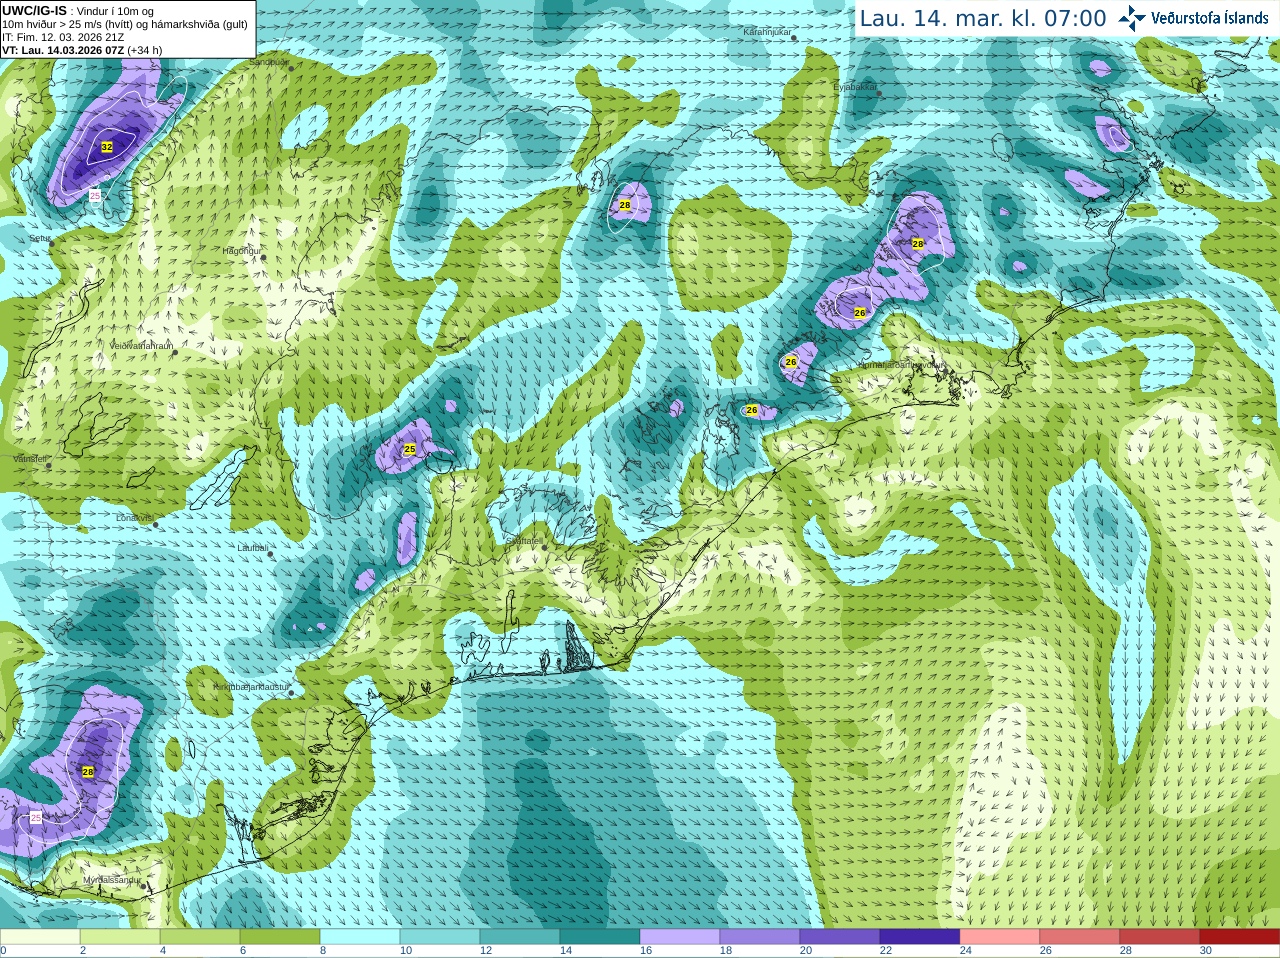This screenshot has width=1280, height=958.
Task: Click the legend number 30
Action: (1206, 951)
